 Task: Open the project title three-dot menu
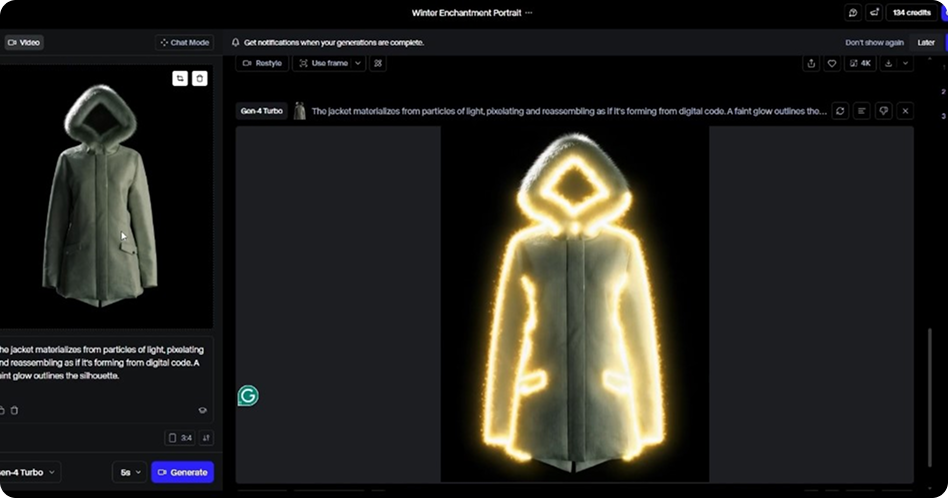click(529, 13)
